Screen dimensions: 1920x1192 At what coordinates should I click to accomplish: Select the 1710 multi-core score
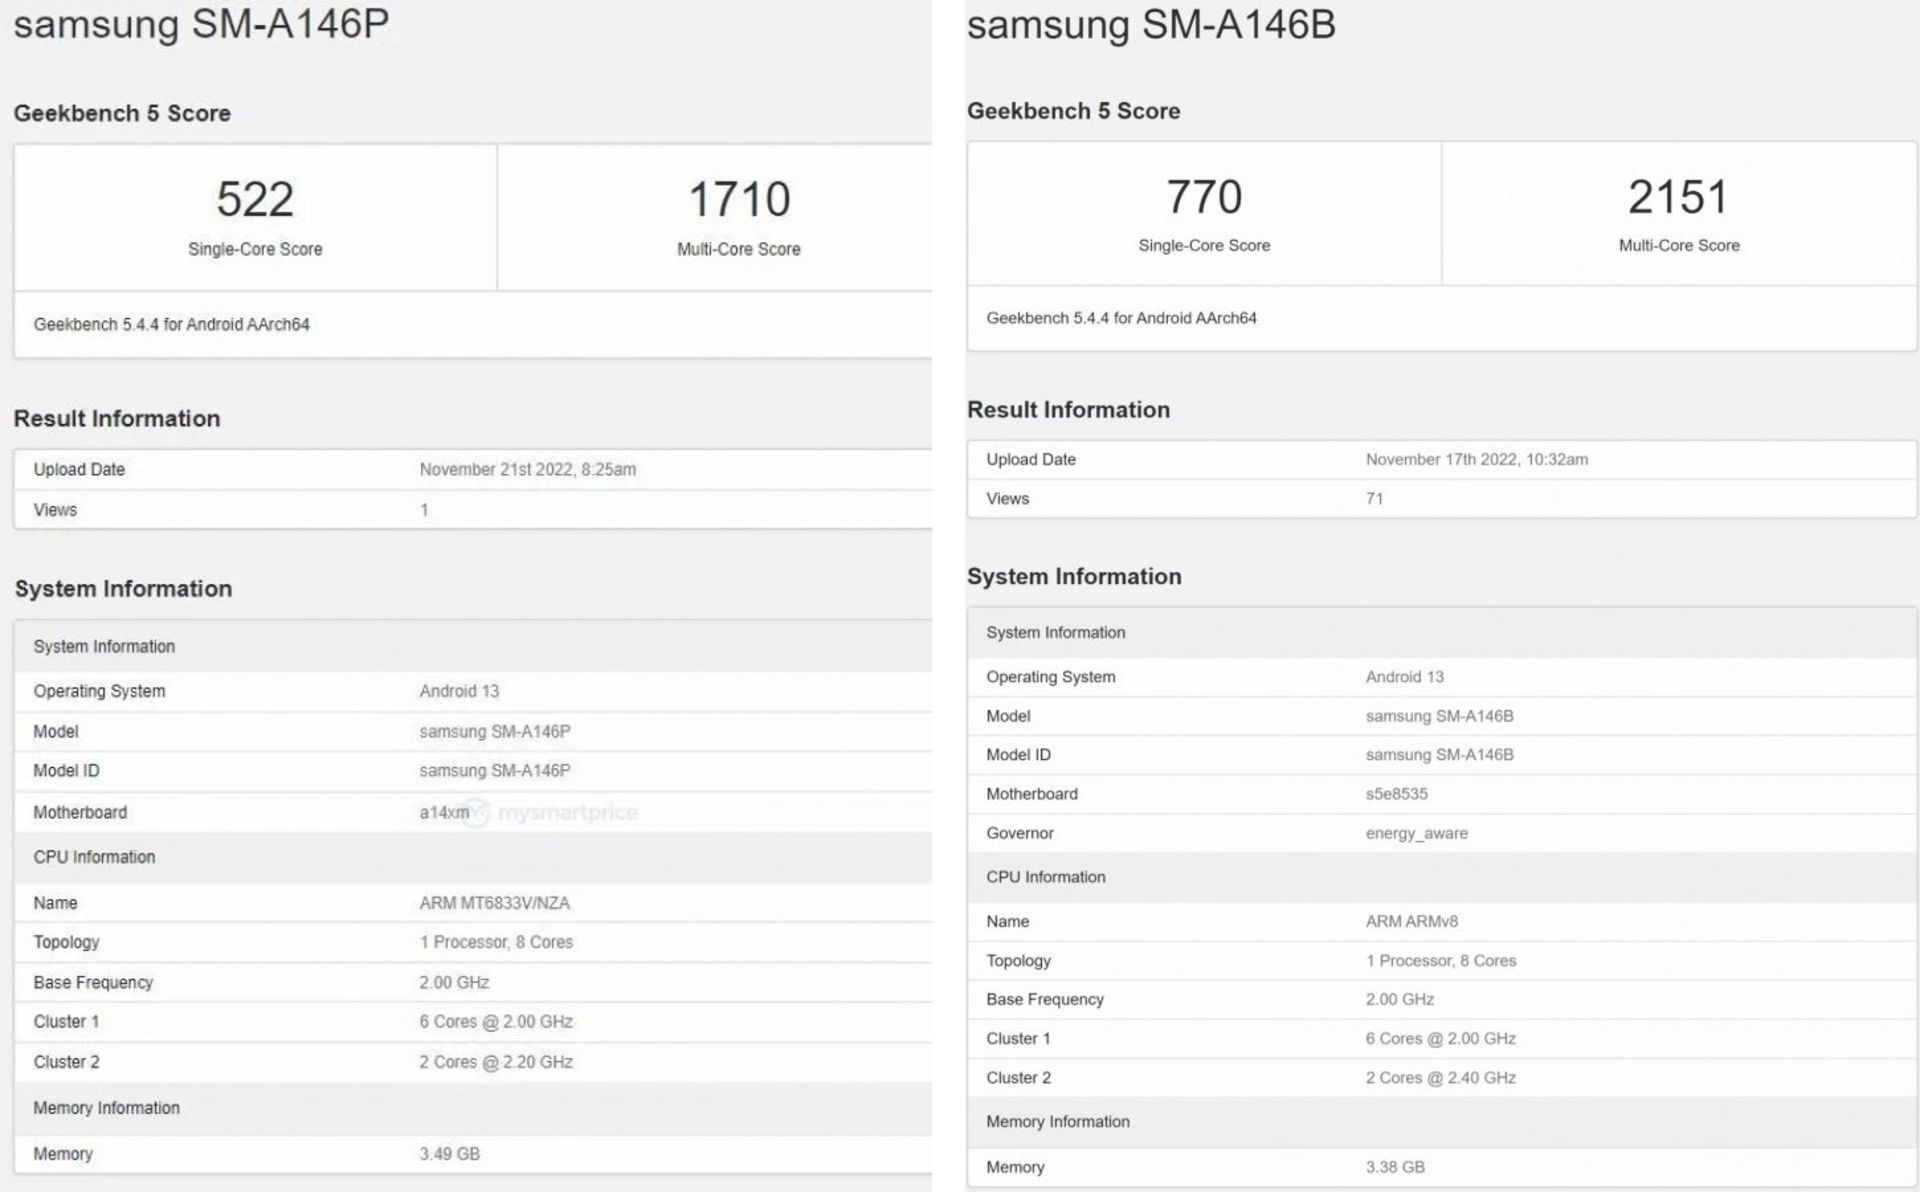(739, 199)
